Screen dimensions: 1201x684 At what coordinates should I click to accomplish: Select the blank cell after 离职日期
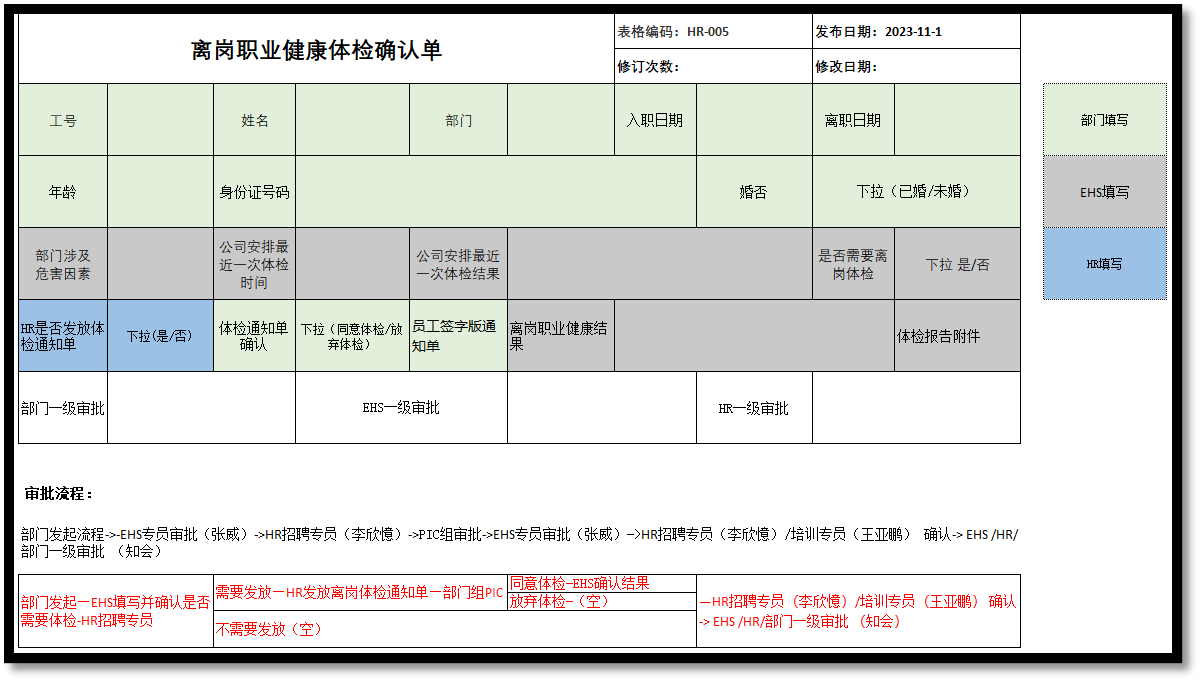click(x=957, y=120)
